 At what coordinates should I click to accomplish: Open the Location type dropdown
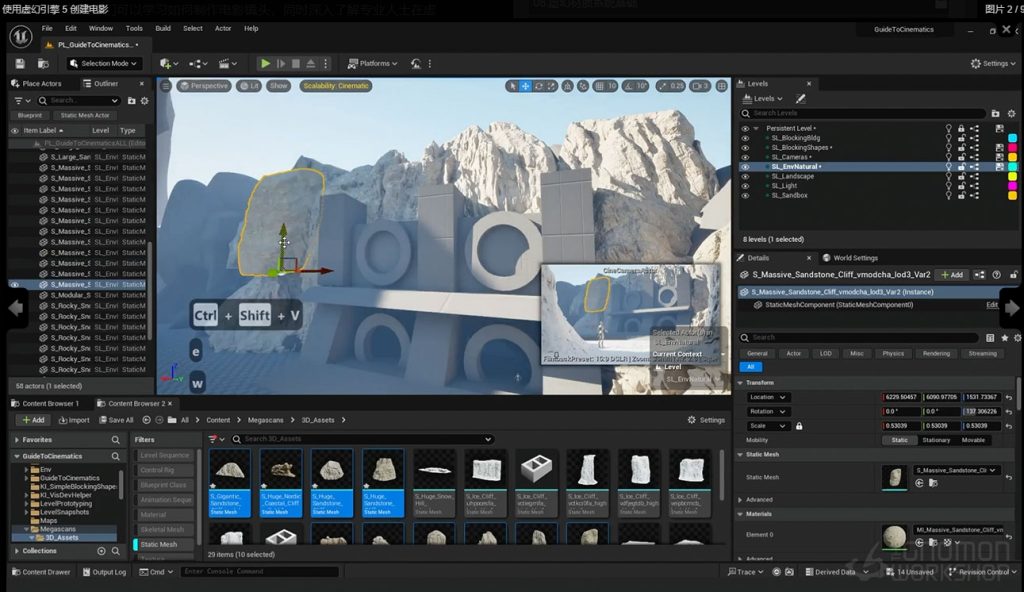pyautogui.click(x=767, y=397)
